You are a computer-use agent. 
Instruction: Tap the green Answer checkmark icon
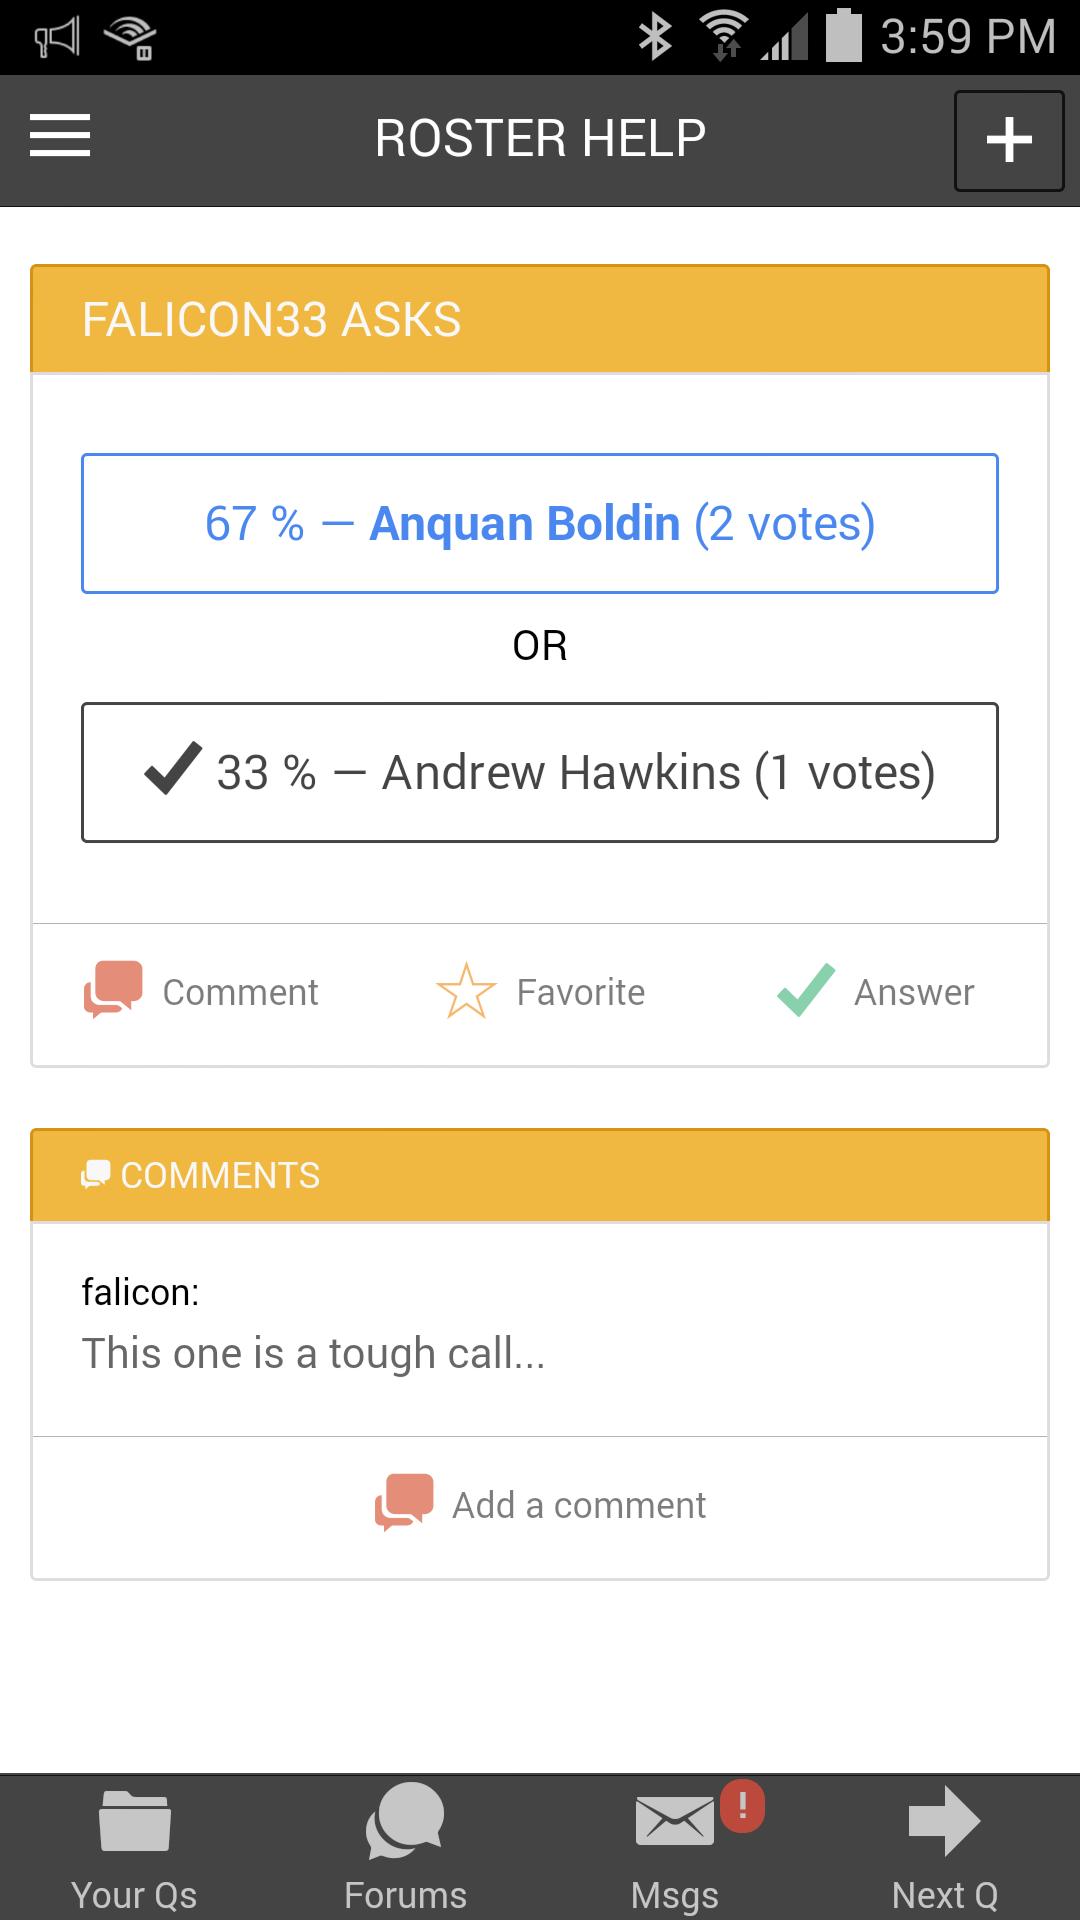[x=806, y=990]
